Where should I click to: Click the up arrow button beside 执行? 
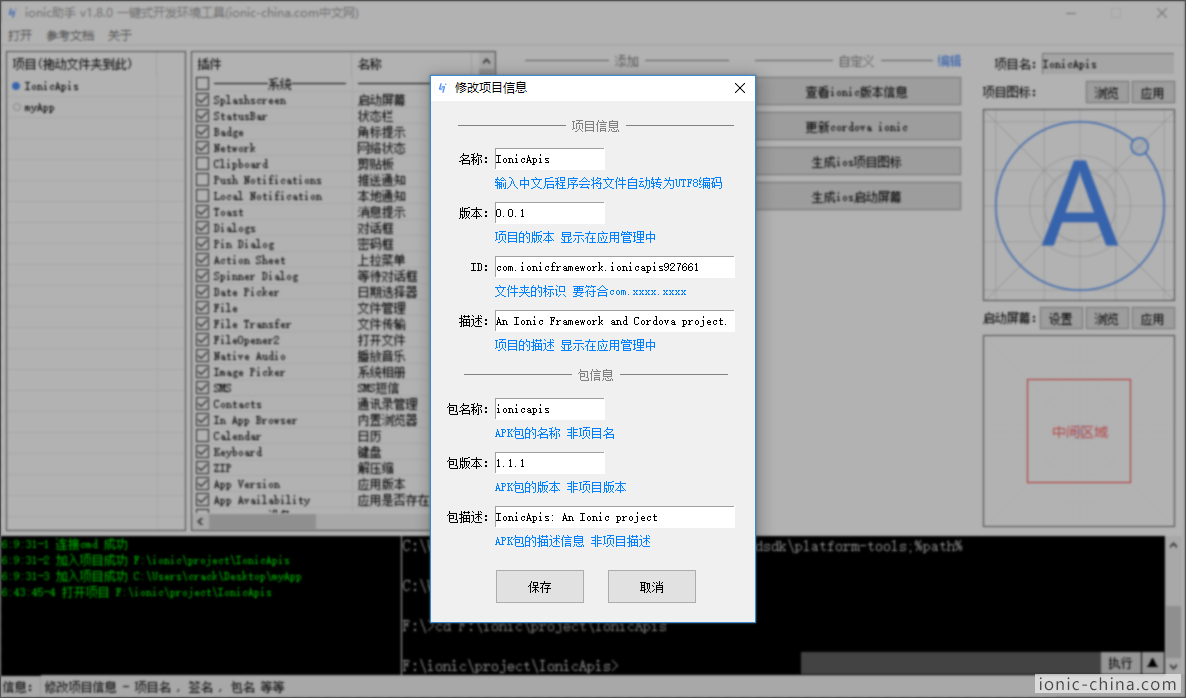pyautogui.click(x=1152, y=663)
